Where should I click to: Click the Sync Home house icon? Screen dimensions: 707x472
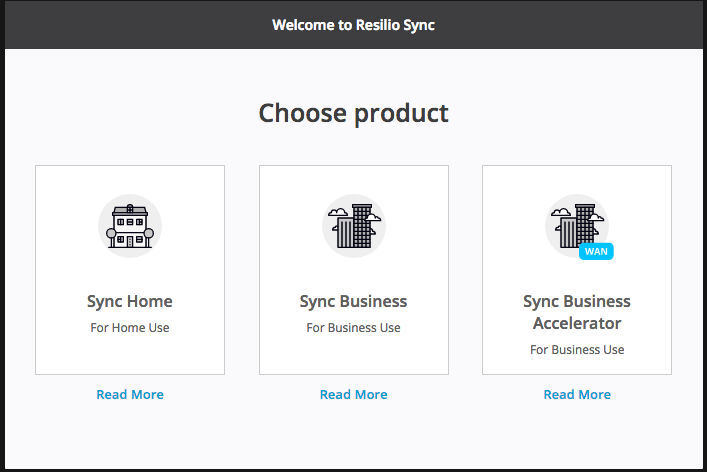click(x=130, y=226)
